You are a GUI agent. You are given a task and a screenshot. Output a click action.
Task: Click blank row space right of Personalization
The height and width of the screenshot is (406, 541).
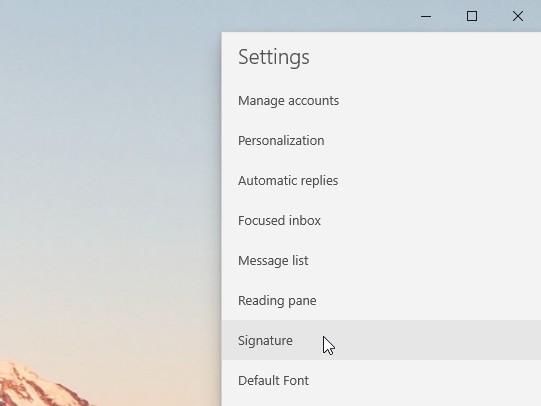[431, 141]
